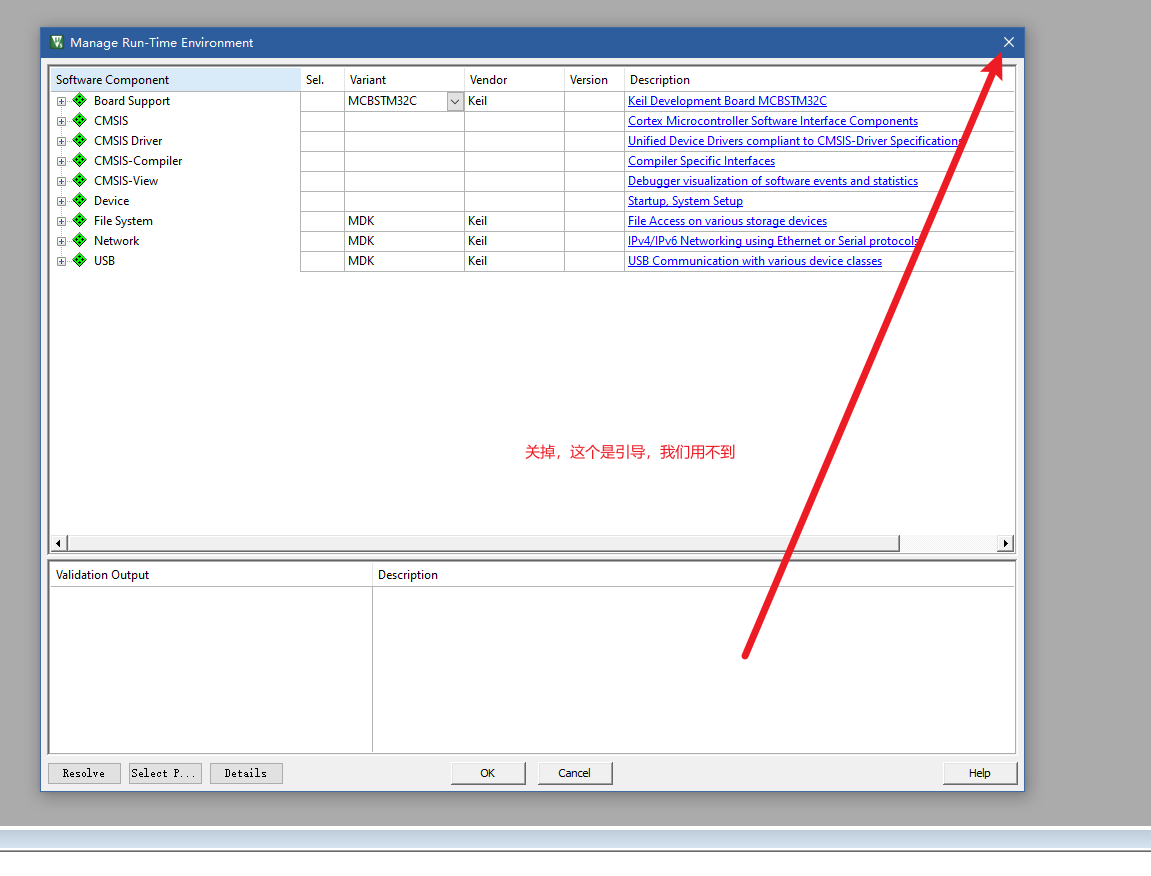This screenshot has height=876, width=1151.
Task: Expand the Device tree node
Action: (x=62, y=201)
